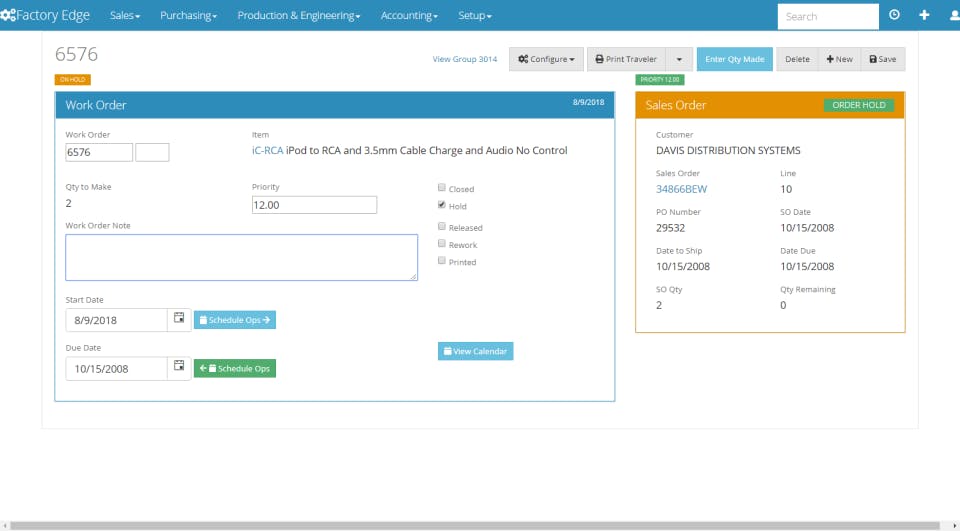The image size is (960, 531).
Task: Click the empty field beside work order number
Action: pyautogui.click(x=152, y=152)
